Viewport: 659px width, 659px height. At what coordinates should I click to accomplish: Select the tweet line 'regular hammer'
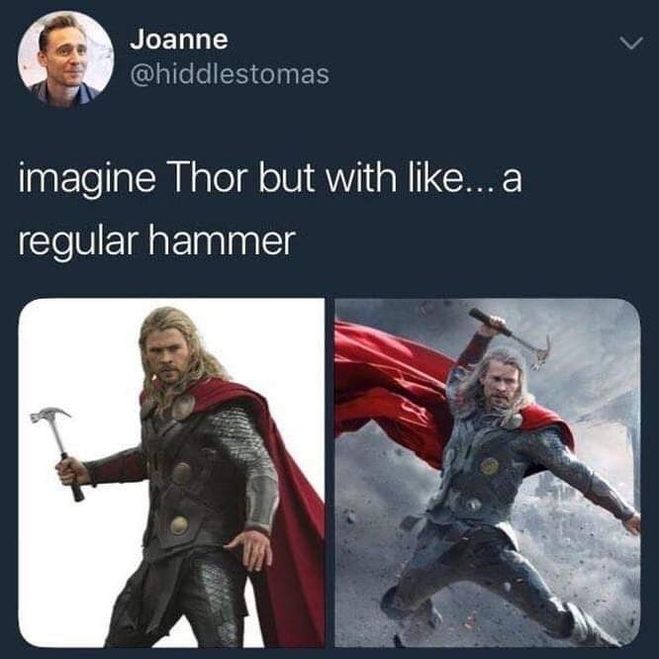157,243
